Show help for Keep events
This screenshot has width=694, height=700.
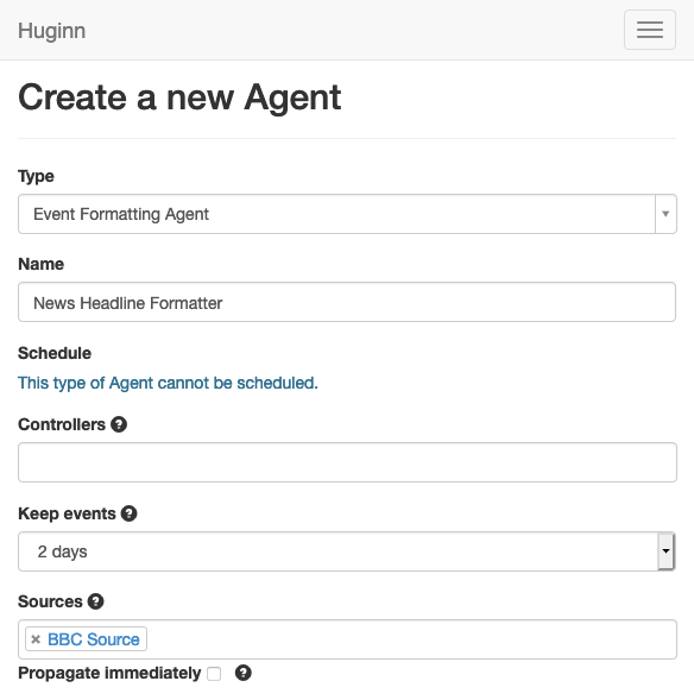(x=129, y=514)
